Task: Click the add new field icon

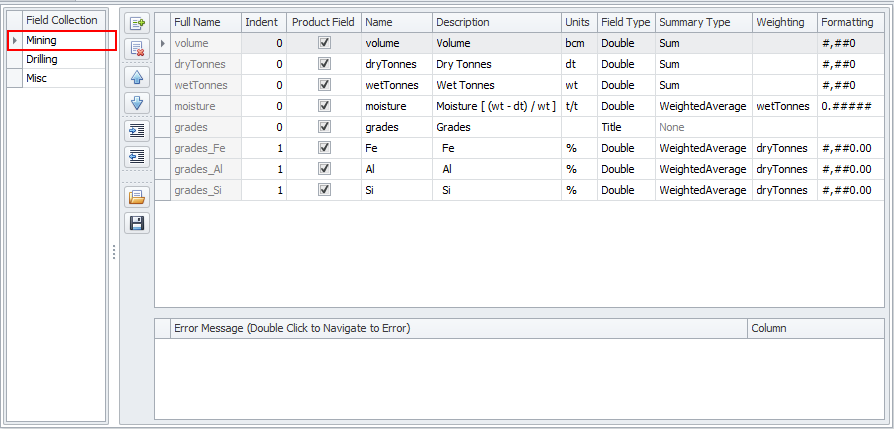Action: click(x=137, y=22)
